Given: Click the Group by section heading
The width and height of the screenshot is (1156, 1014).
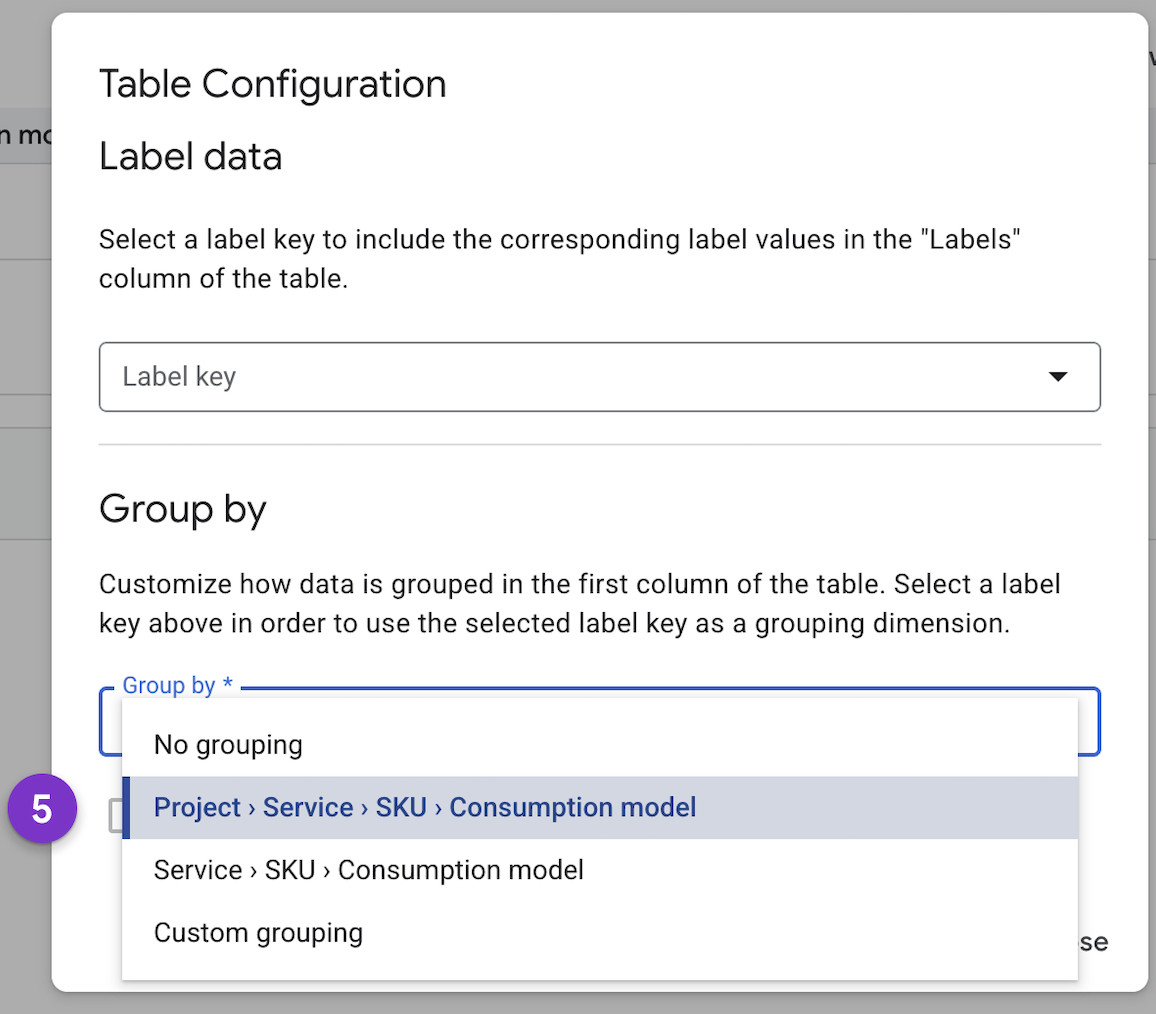Looking at the screenshot, I should coord(183,510).
